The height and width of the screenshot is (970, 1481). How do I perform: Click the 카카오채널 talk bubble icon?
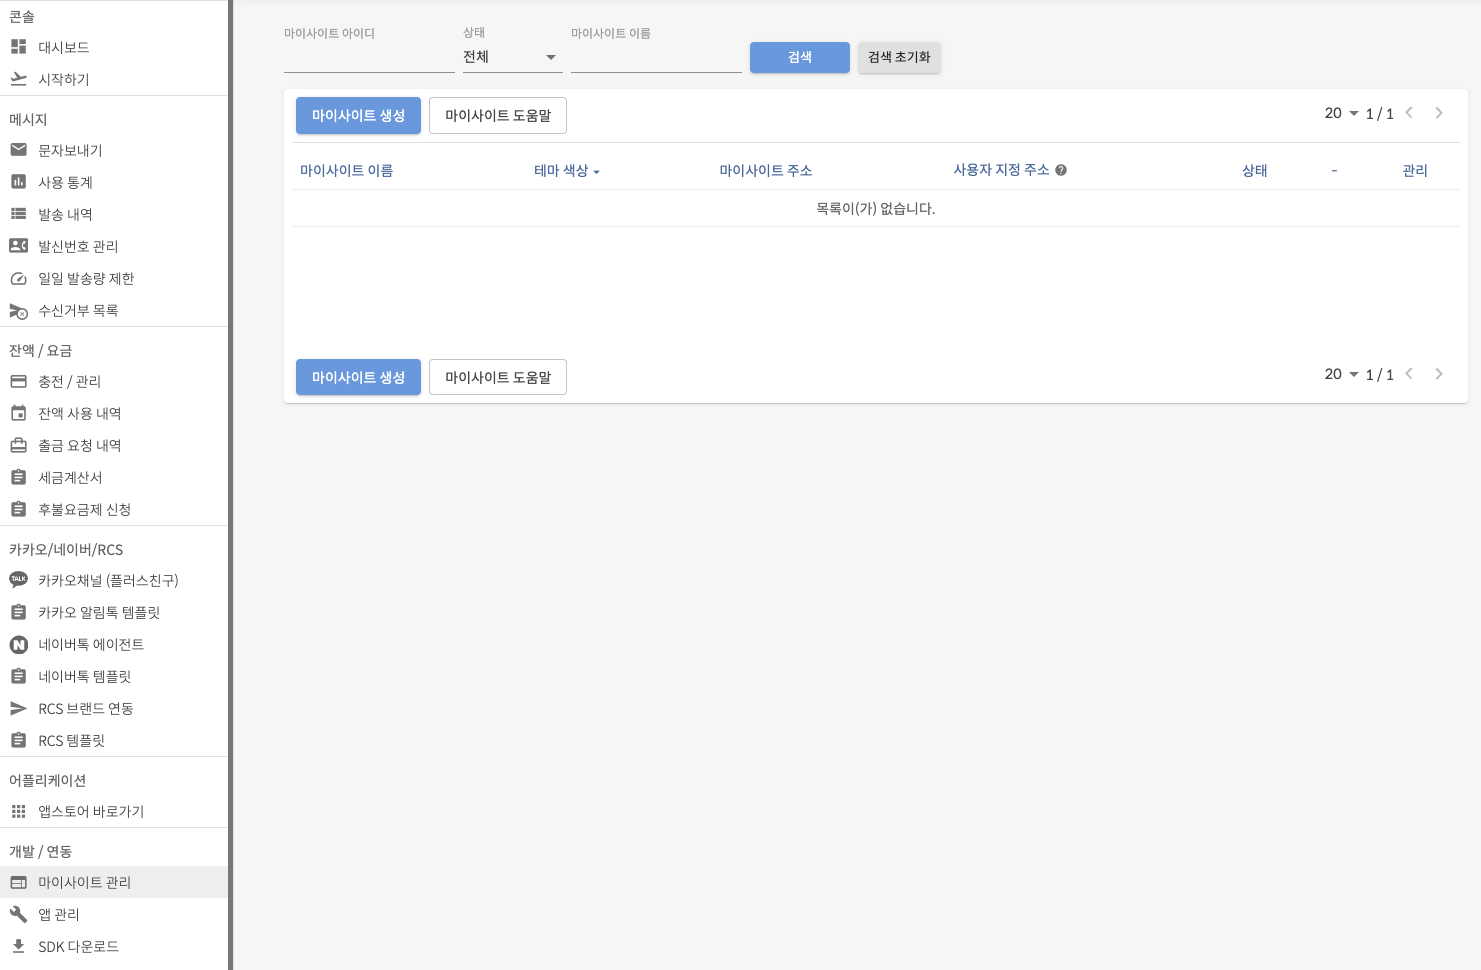(x=18, y=580)
